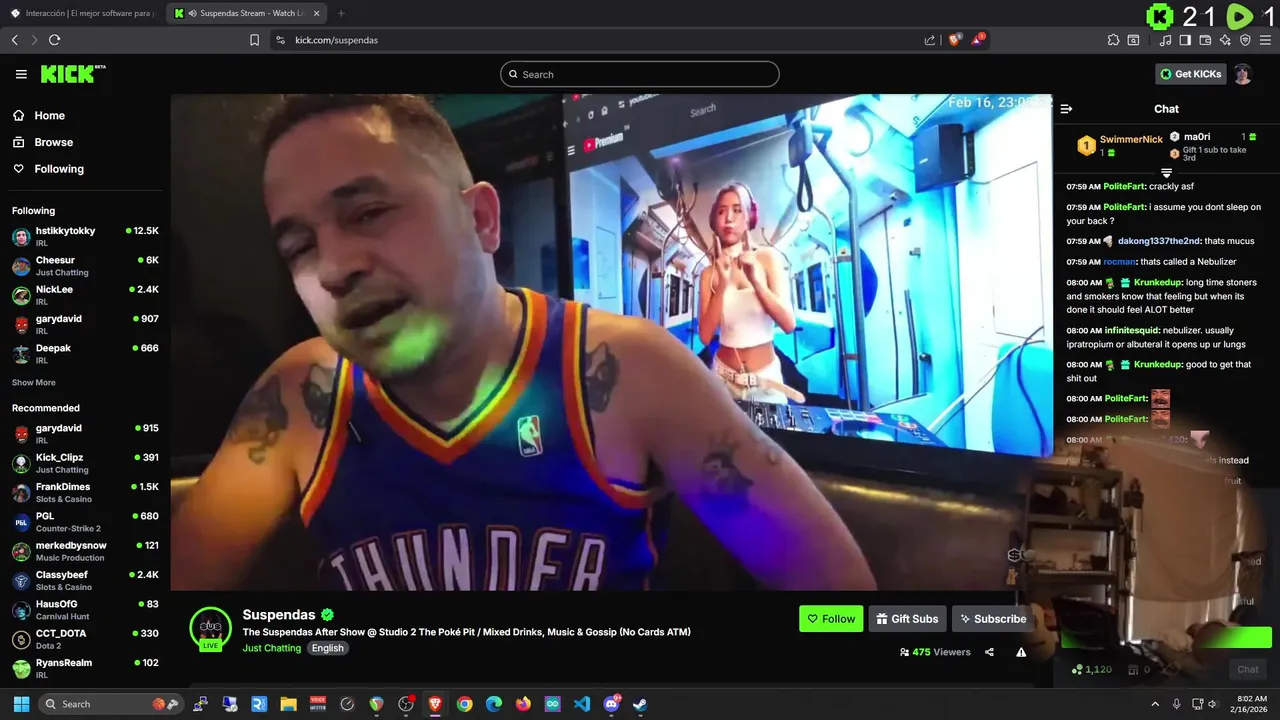The image size is (1280, 720).
Task: Open Steam from the taskbar
Action: coord(640,704)
